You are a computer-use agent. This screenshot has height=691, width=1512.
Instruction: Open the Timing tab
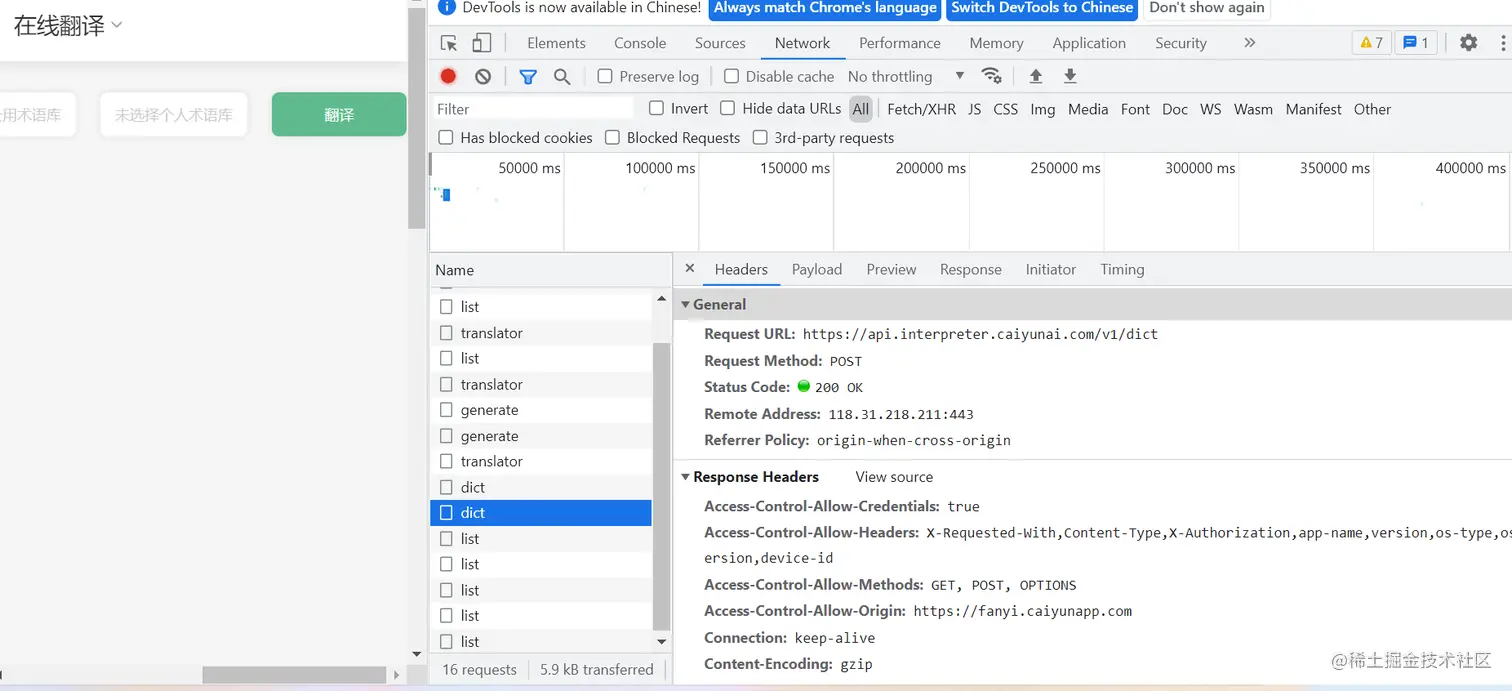coord(1122,269)
